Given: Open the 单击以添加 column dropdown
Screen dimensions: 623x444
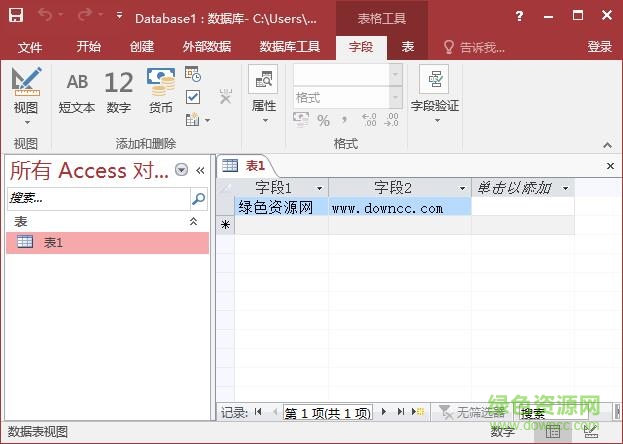Looking at the screenshot, I should click(565, 188).
